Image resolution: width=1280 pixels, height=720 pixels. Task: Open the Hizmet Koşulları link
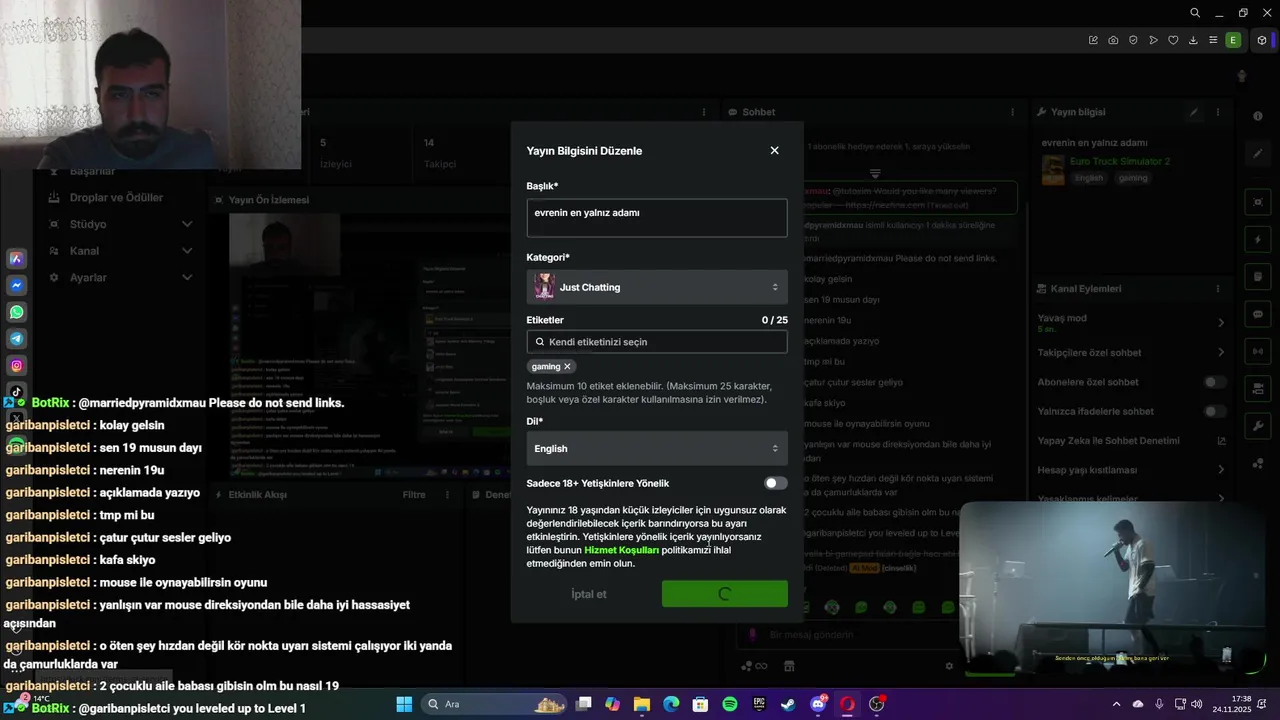click(x=621, y=550)
